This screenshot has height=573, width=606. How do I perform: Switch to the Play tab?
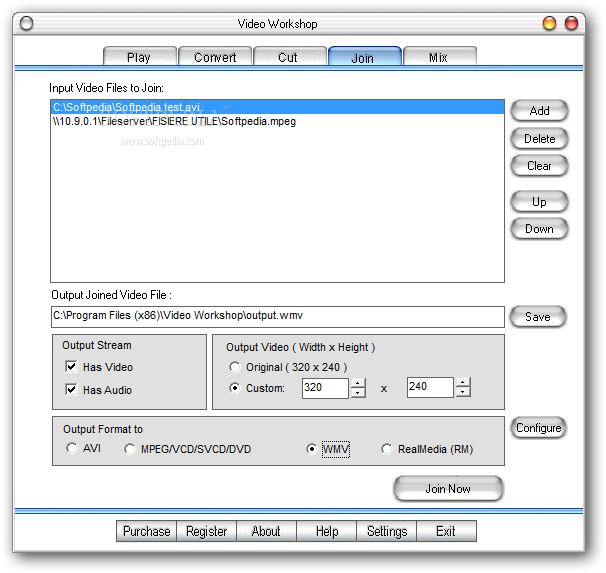[x=140, y=56]
